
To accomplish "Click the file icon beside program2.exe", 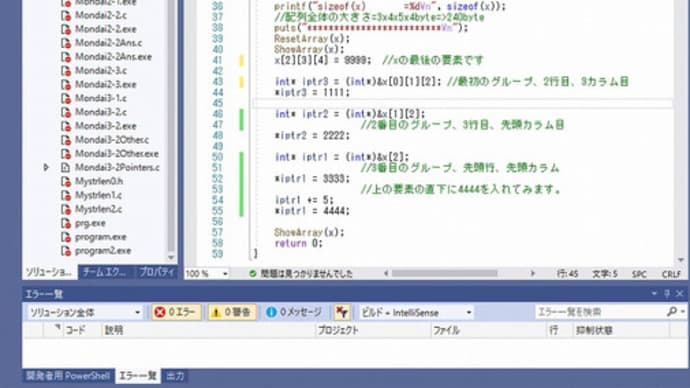I will (66, 251).
